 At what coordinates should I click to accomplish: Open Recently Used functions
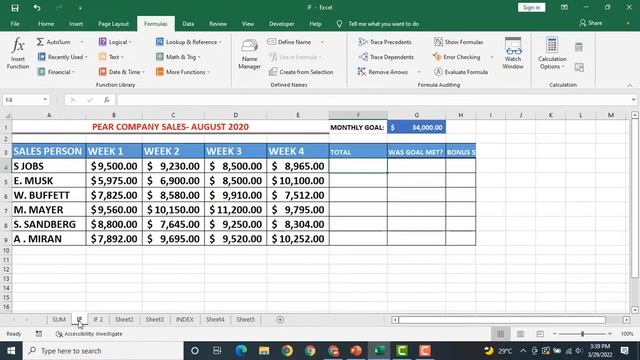pos(62,57)
